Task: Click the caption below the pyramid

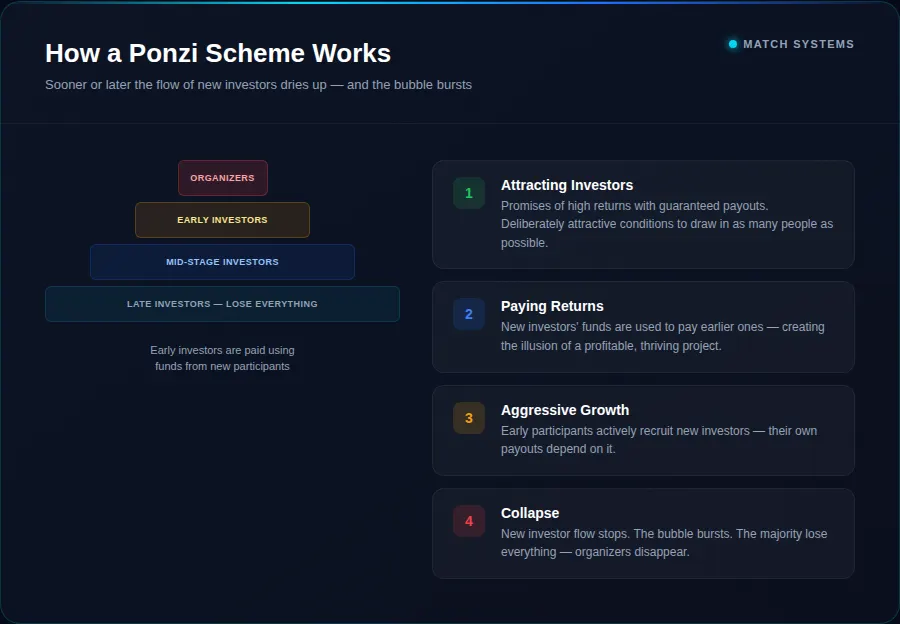Action: [222, 358]
